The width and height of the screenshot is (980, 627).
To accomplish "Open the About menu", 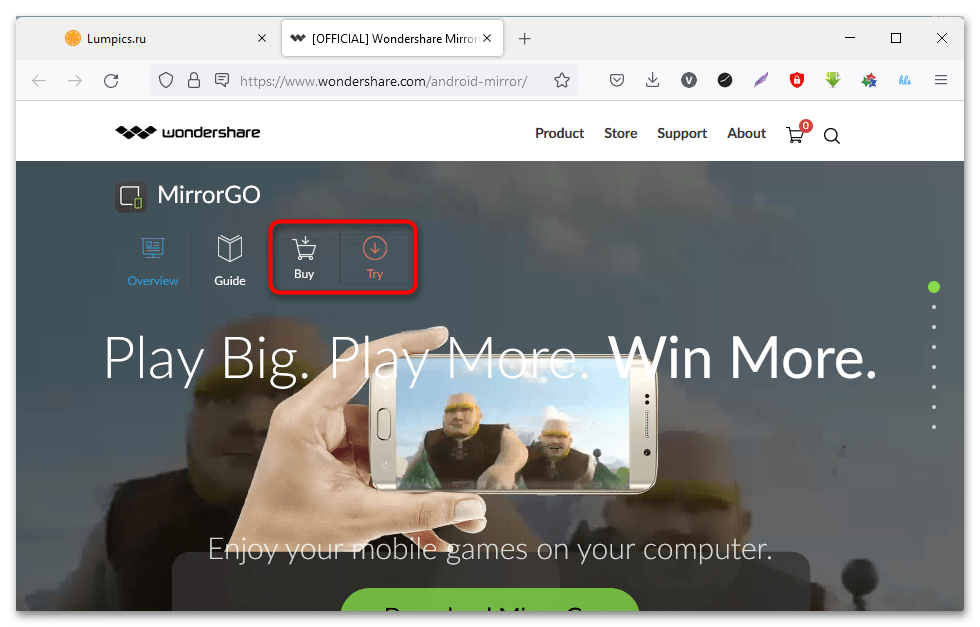I will pyautogui.click(x=746, y=133).
